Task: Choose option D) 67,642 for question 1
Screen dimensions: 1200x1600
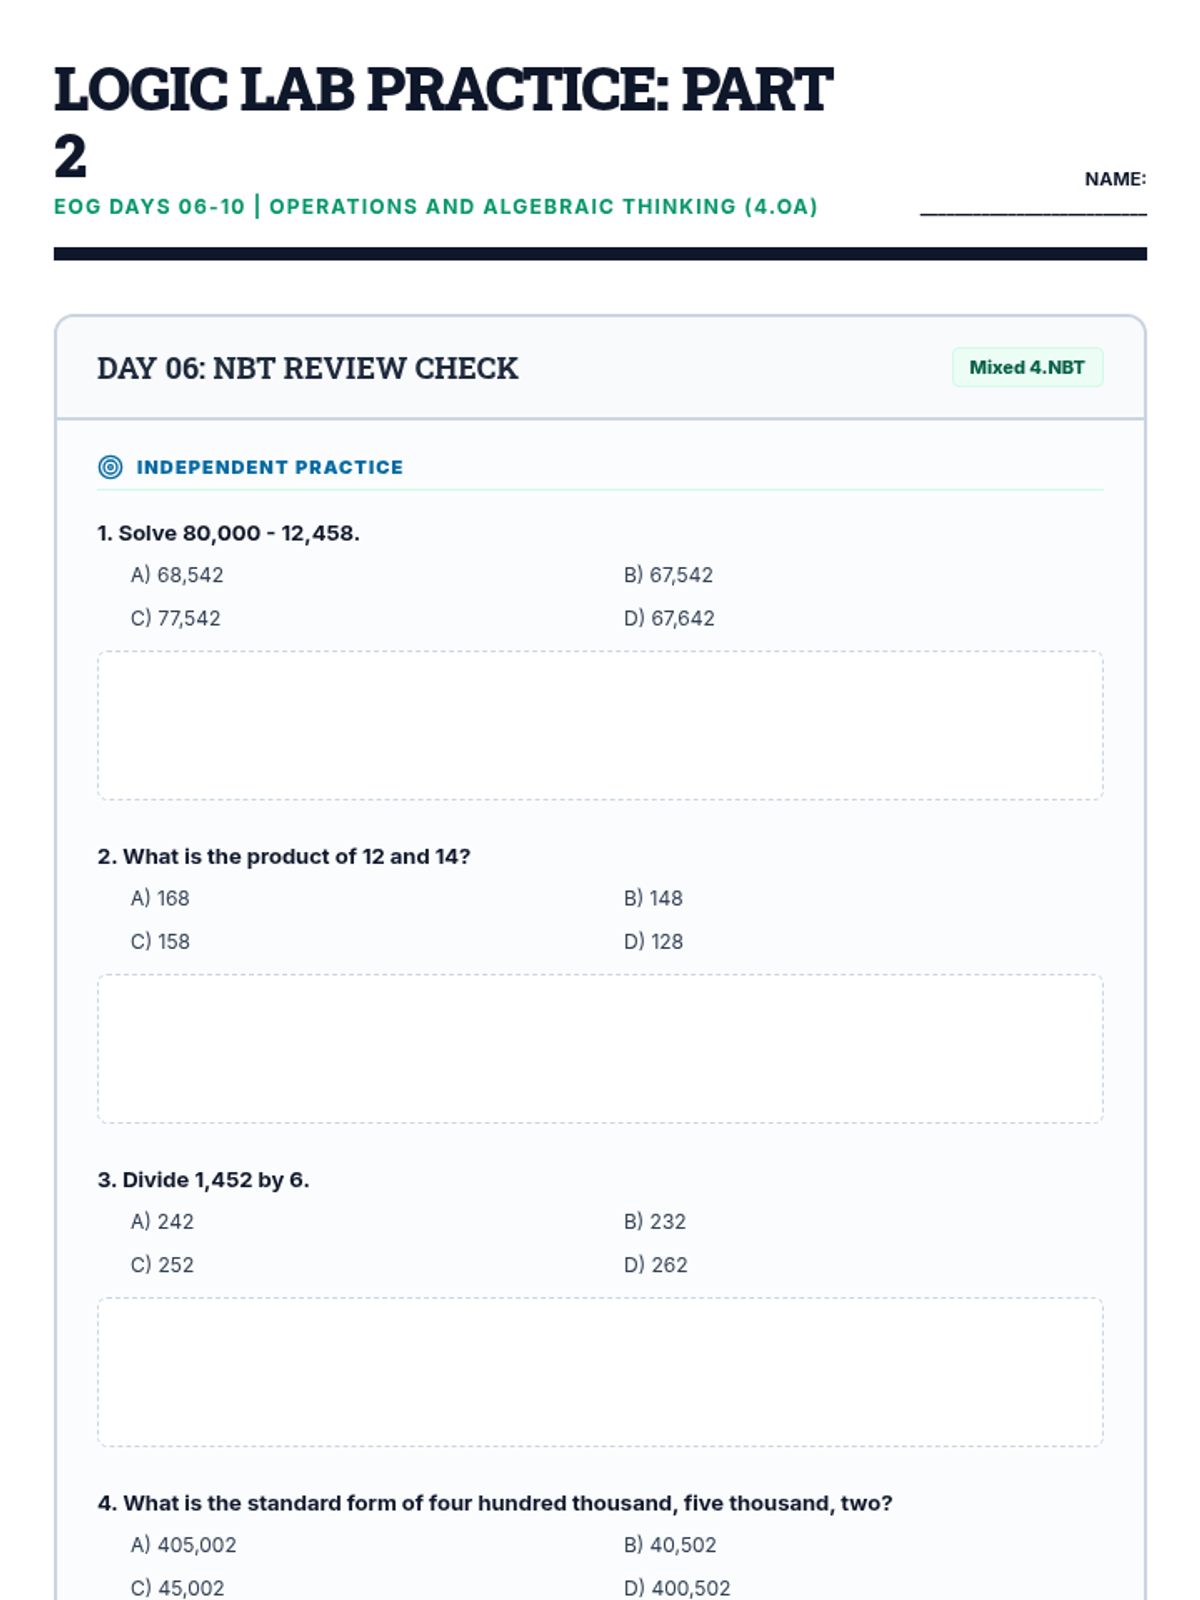Action: click(x=669, y=618)
